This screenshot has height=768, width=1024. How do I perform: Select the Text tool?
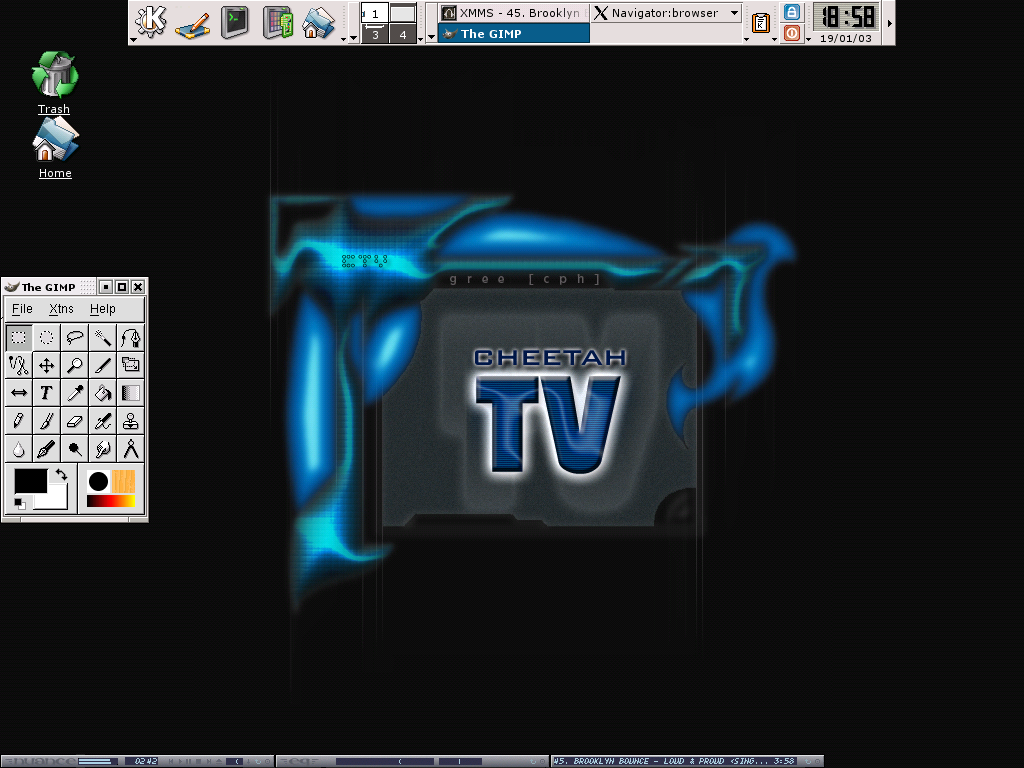coord(46,393)
